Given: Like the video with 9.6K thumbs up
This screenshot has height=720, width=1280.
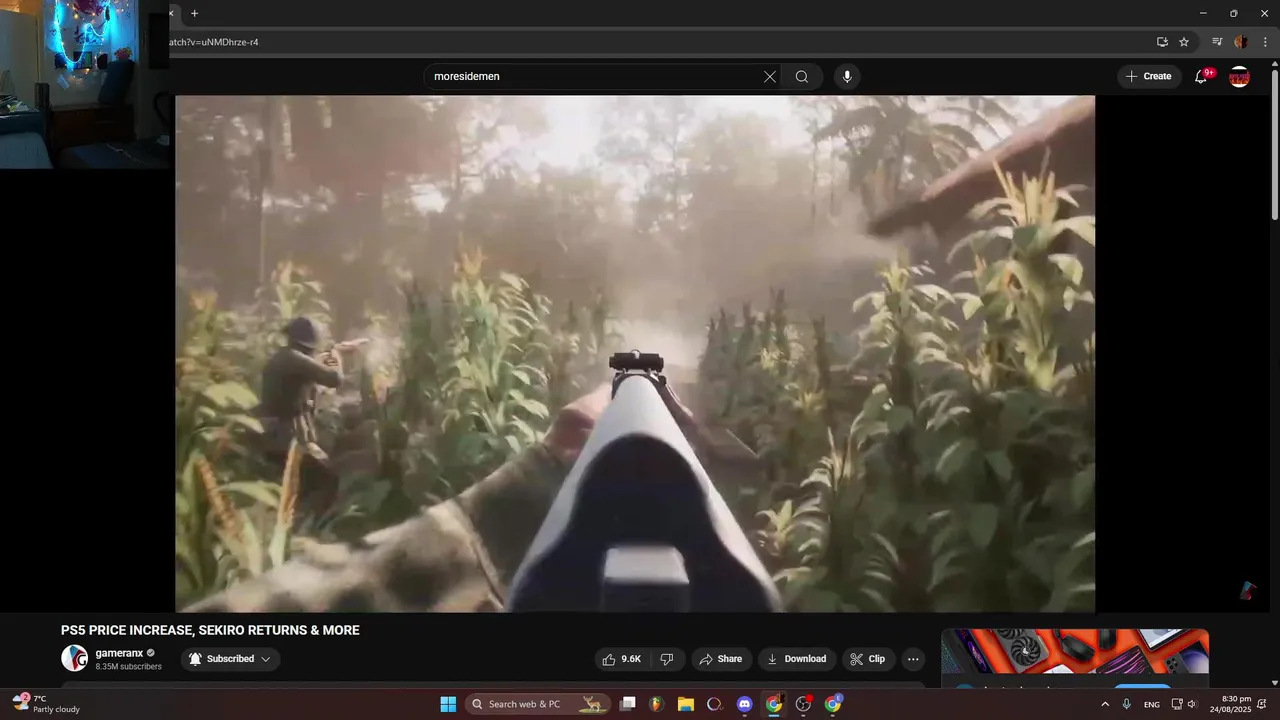Looking at the screenshot, I should click(x=620, y=659).
